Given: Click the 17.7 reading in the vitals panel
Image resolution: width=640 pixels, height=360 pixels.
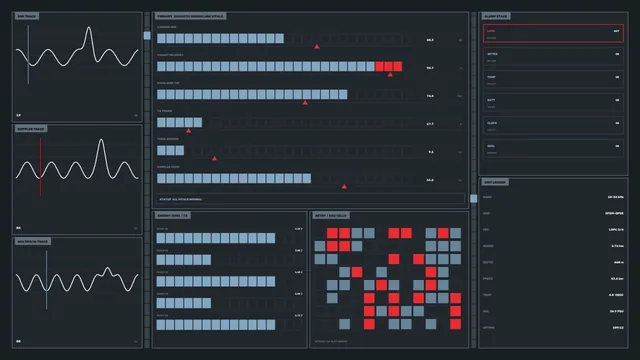Looking at the screenshot, I should pyautogui.click(x=430, y=124).
